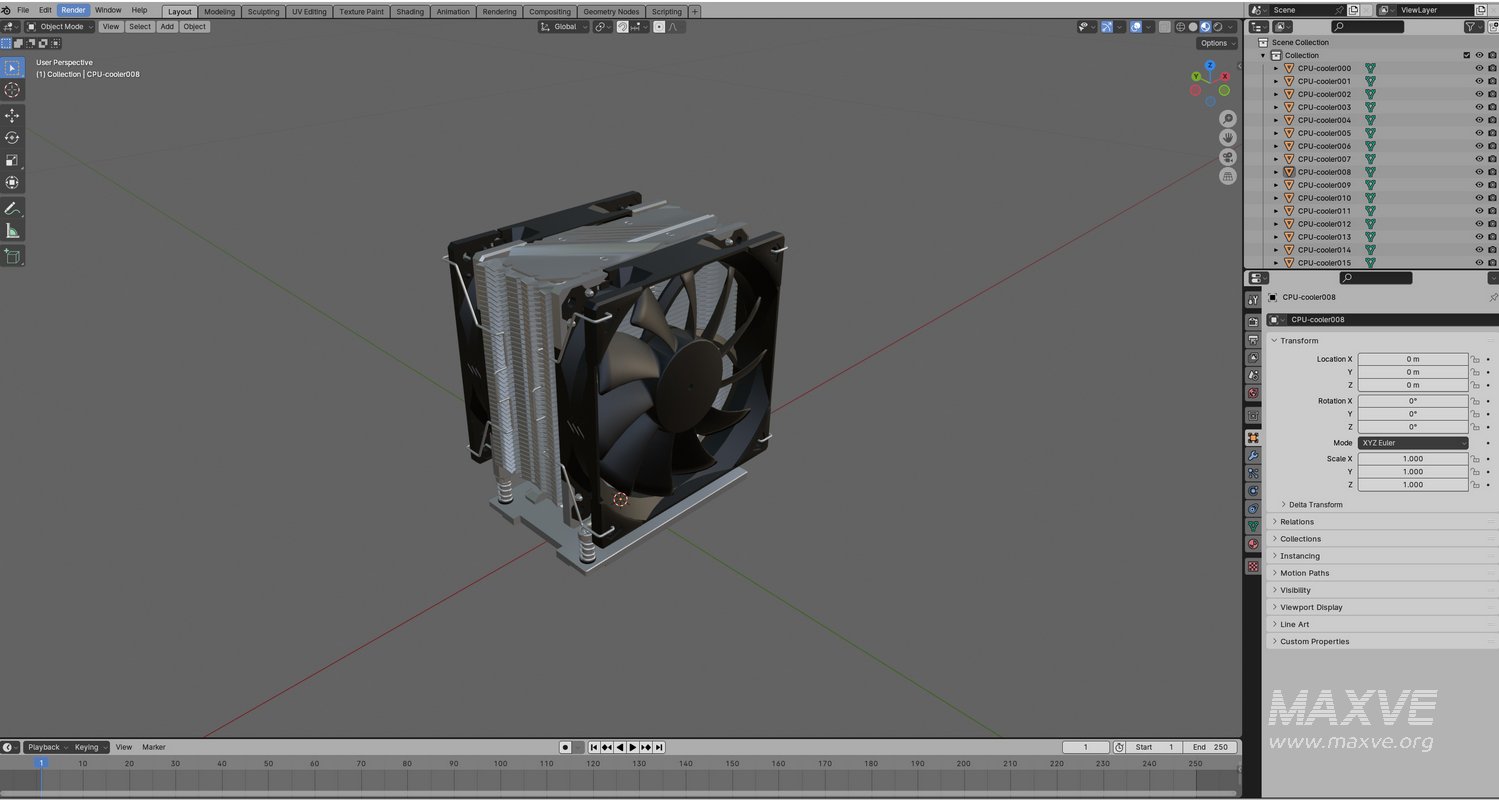
Task: Switch to wireframe viewport shading
Action: [1181, 26]
